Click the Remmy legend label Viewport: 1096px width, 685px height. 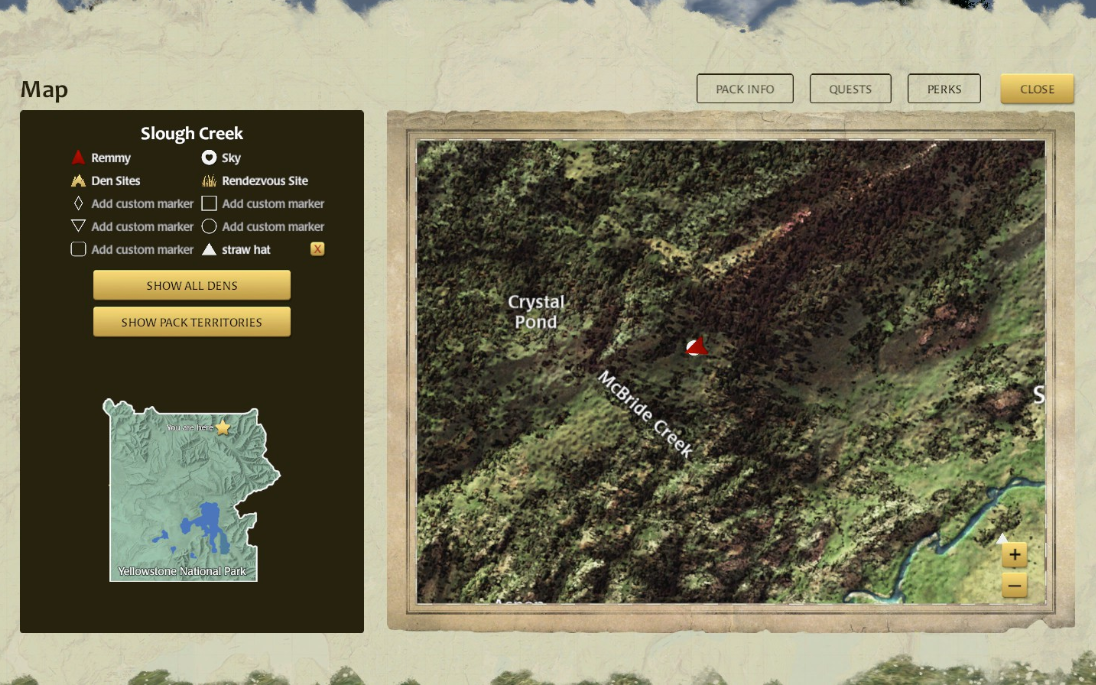coord(110,158)
